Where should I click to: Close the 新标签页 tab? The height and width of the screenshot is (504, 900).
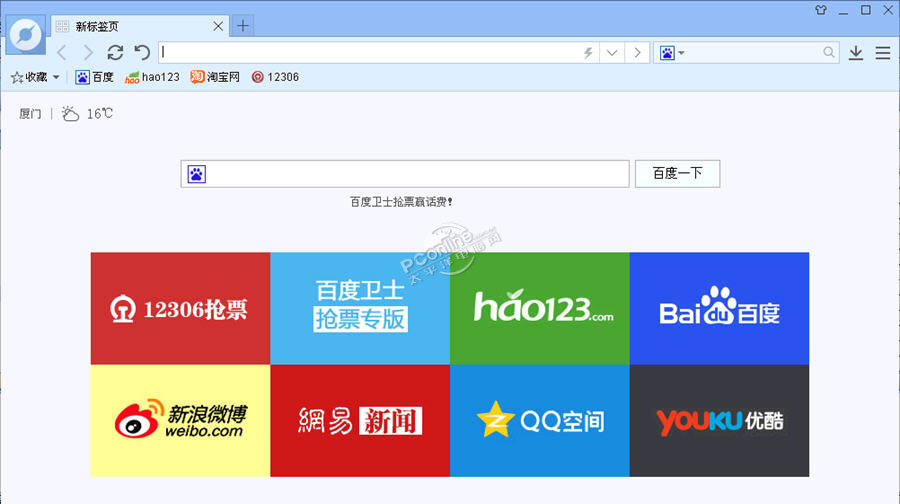218,26
